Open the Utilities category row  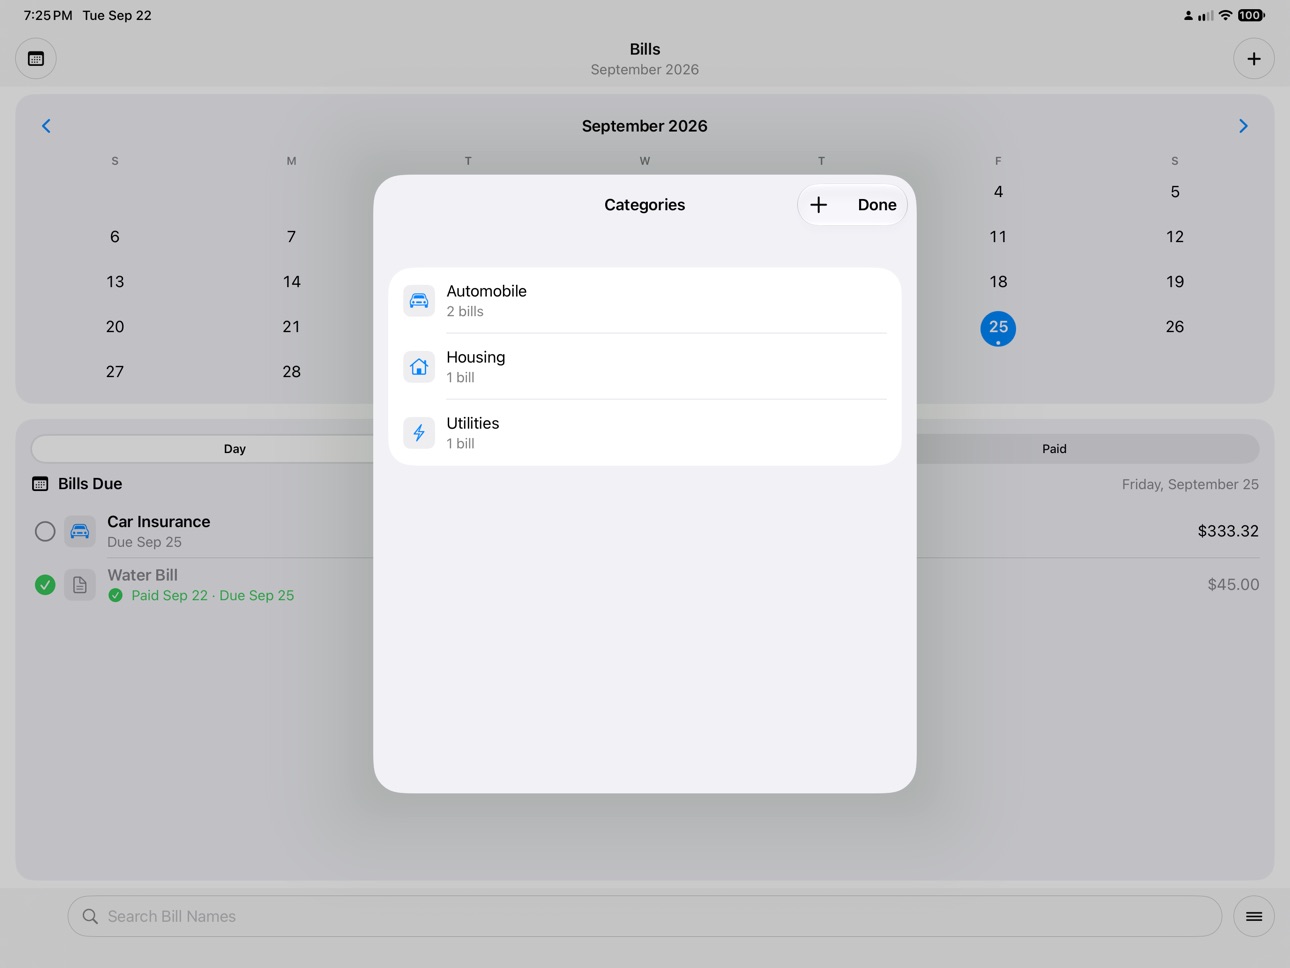[645, 433]
